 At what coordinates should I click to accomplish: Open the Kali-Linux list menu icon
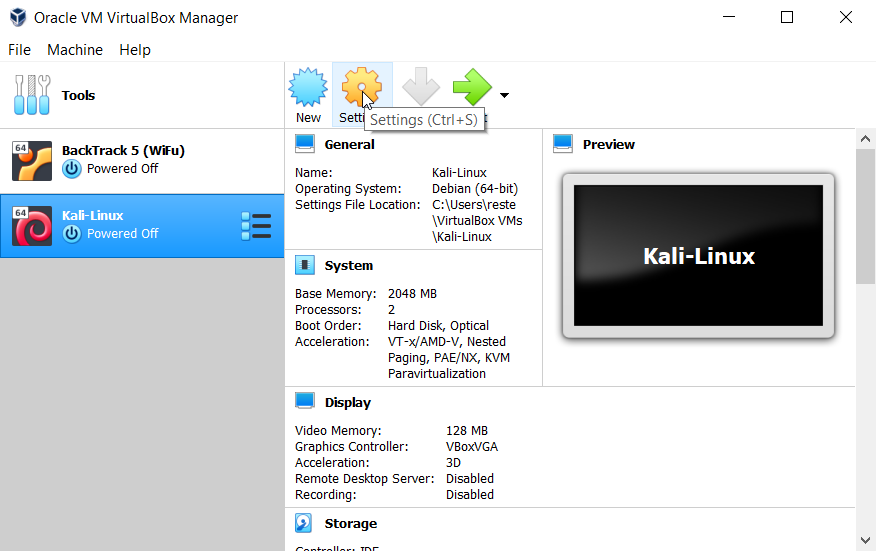256,226
